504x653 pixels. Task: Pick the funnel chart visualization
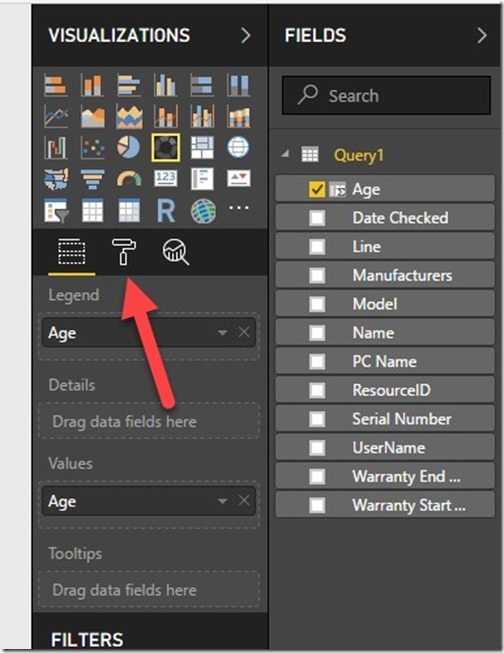(92, 179)
